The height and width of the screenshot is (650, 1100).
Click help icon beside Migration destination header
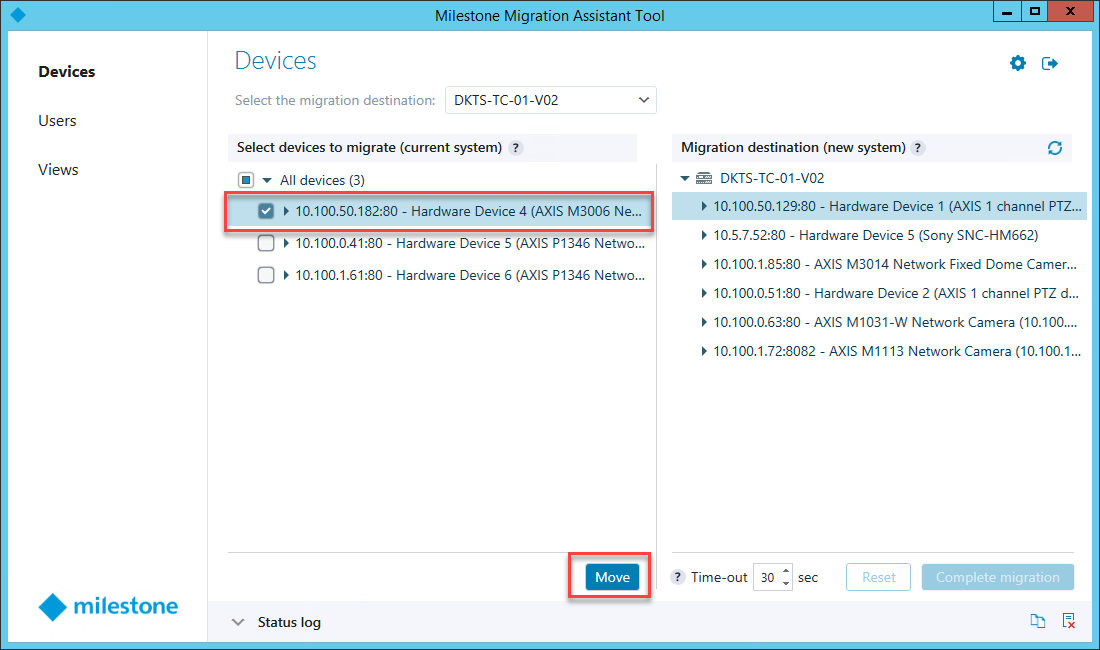coord(918,148)
